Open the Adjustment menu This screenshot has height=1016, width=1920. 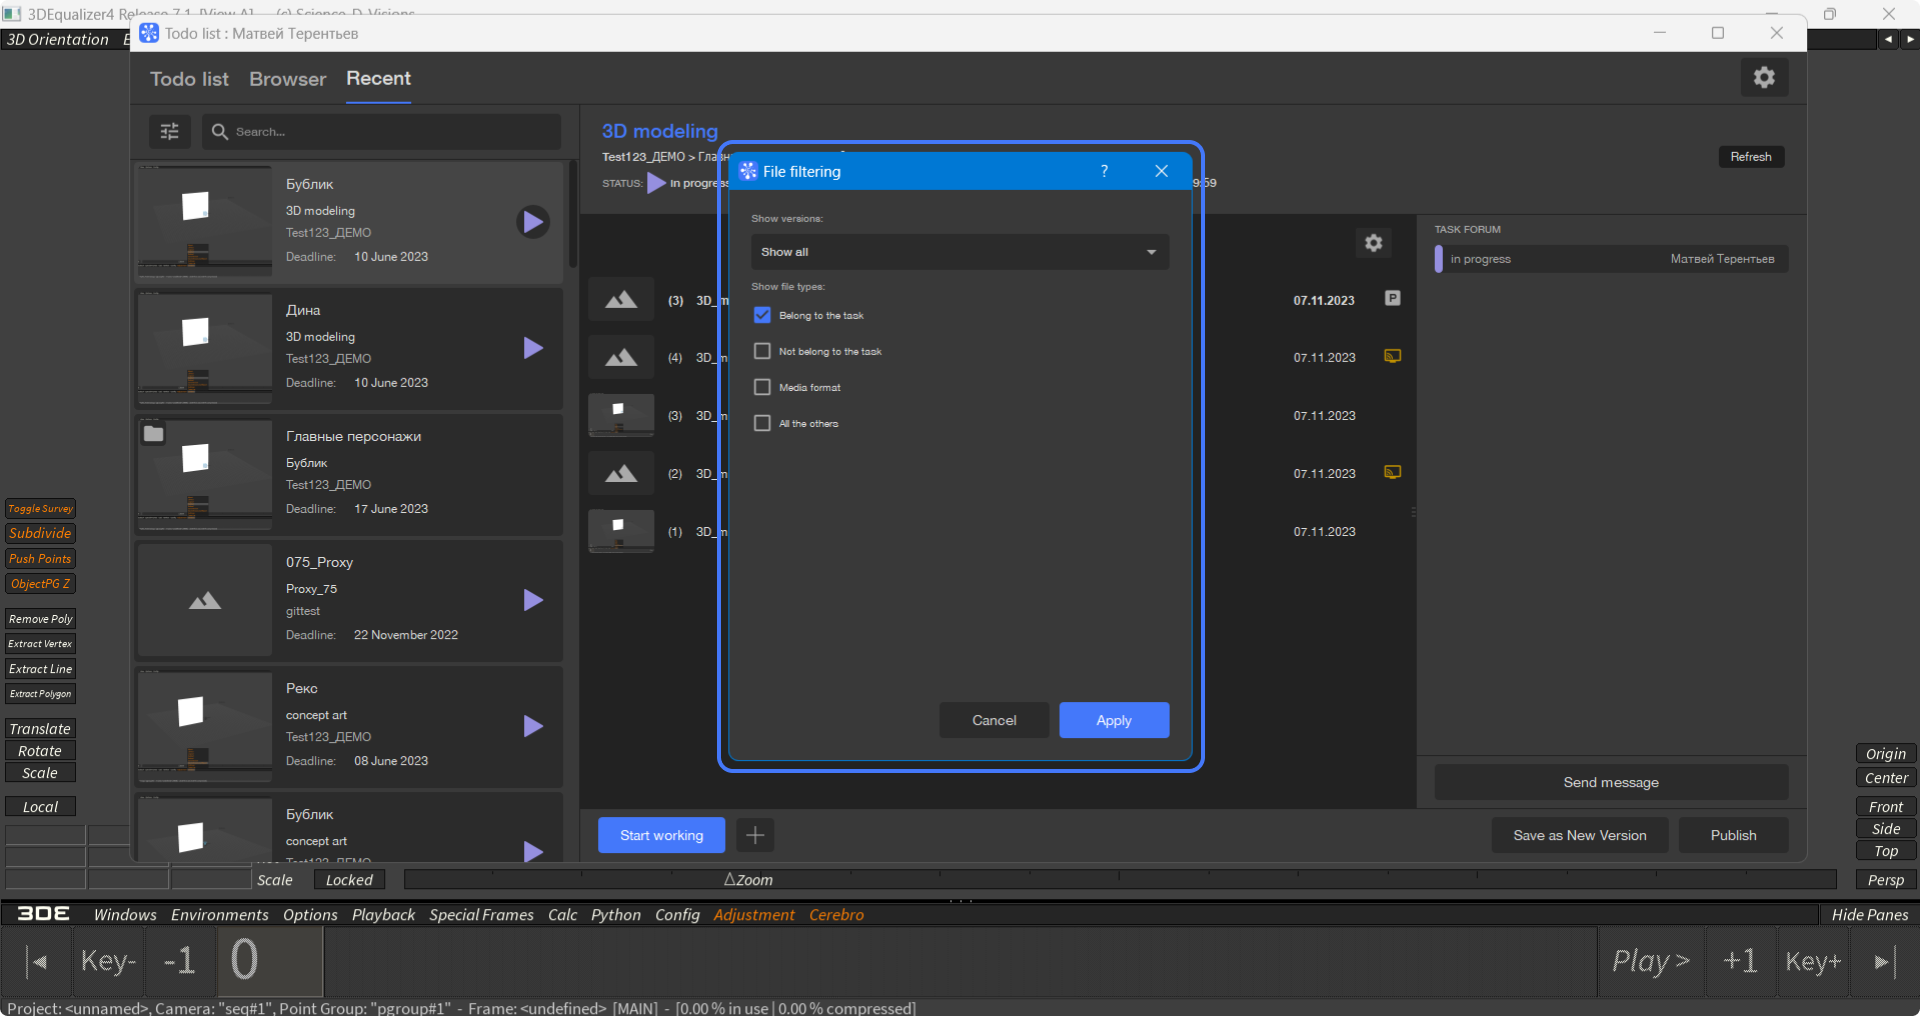[753, 914]
